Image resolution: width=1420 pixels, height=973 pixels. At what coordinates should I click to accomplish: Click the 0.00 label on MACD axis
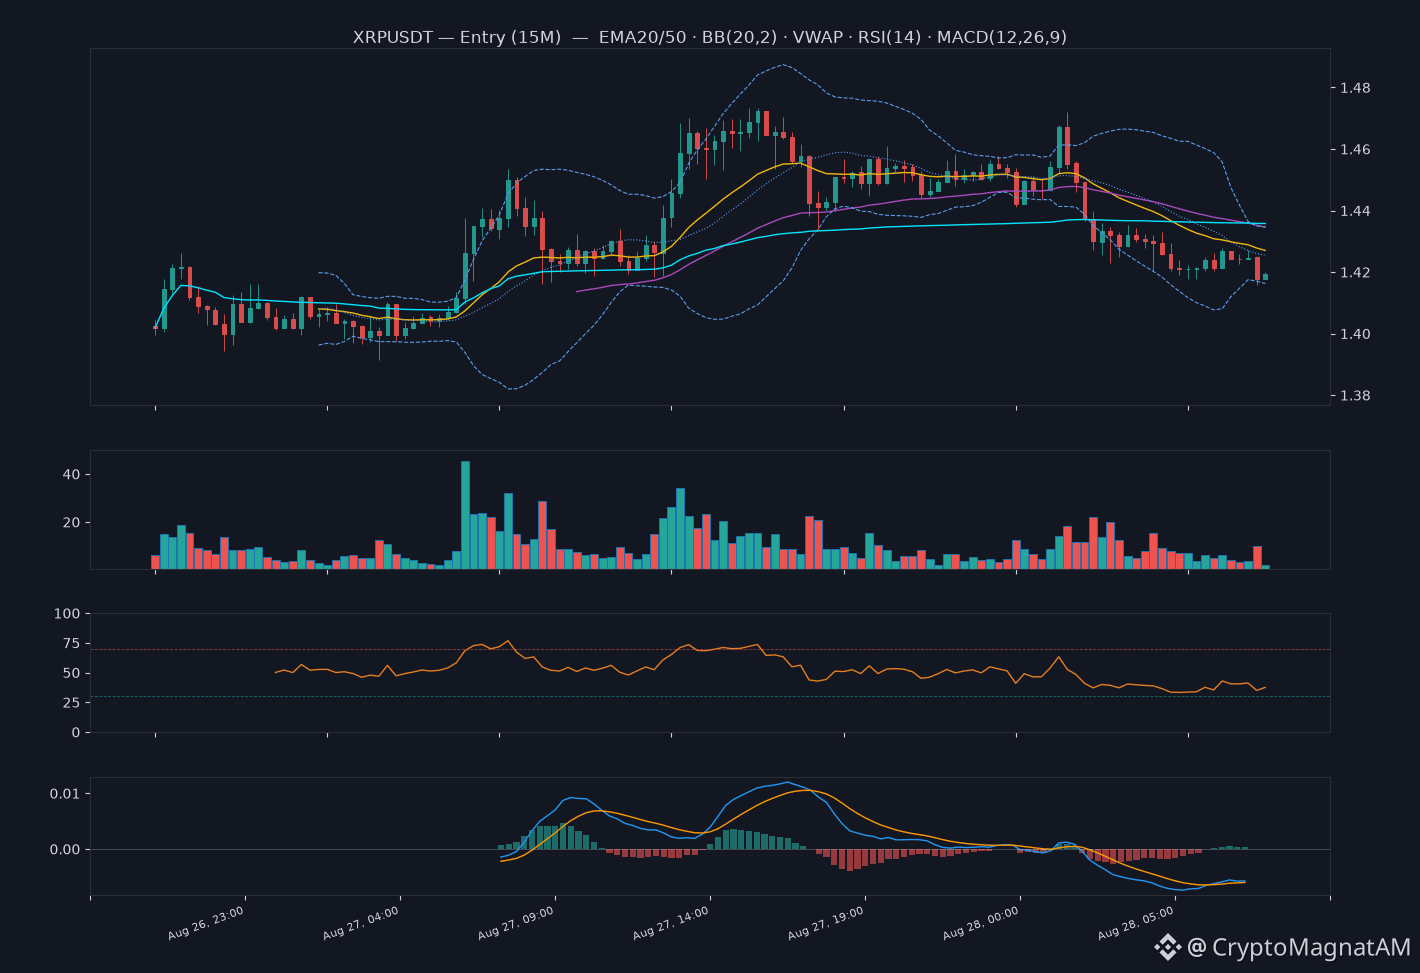coord(64,850)
